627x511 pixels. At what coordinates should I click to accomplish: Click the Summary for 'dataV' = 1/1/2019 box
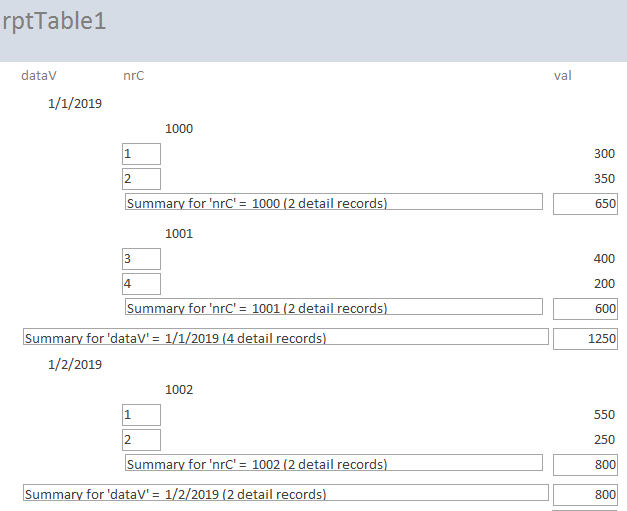(286, 337)
